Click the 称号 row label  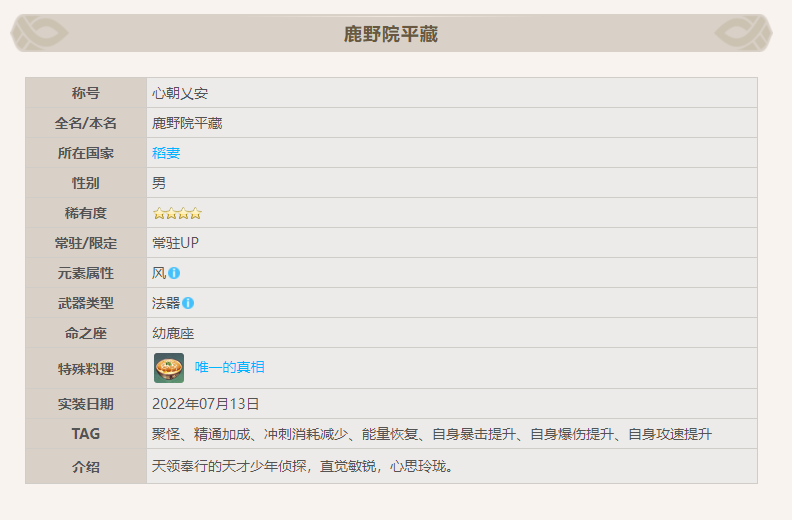click(x=86, y=93)
